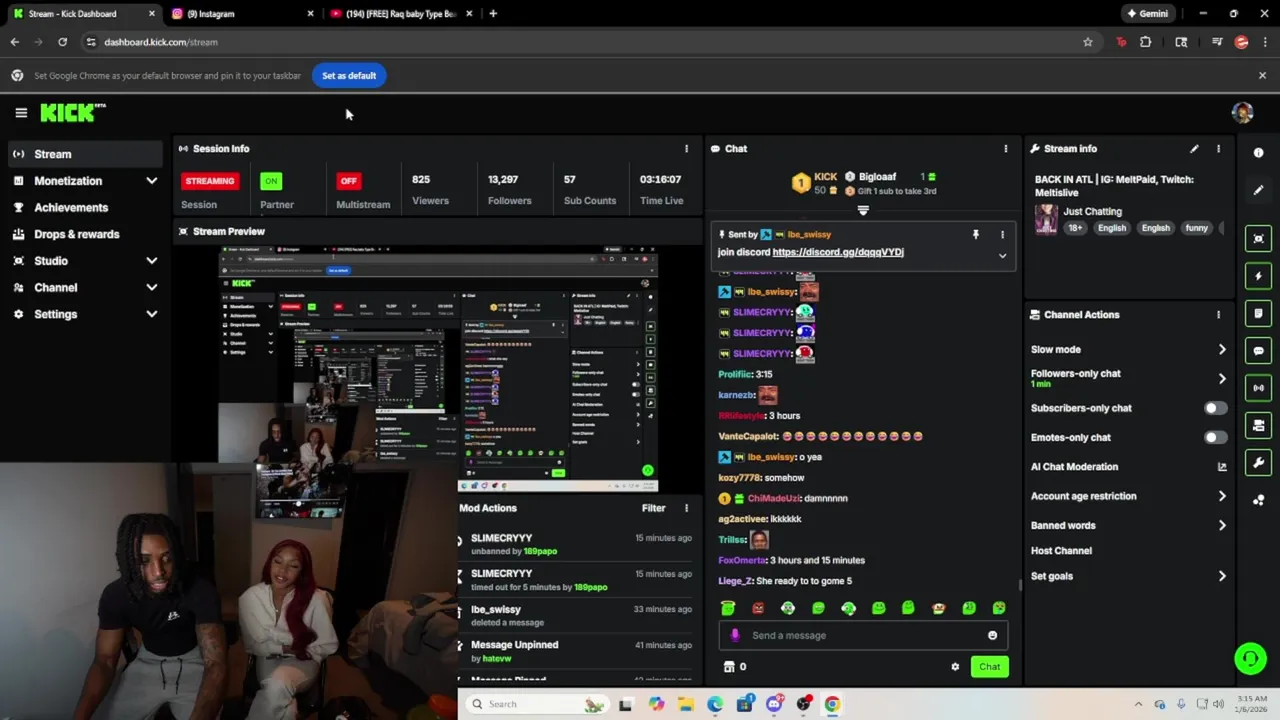Image resolution: width=1280 pixels, height=720 pixels.
Task: Open the Chat panel three-dot menu
Action: tap(1006, 149)
